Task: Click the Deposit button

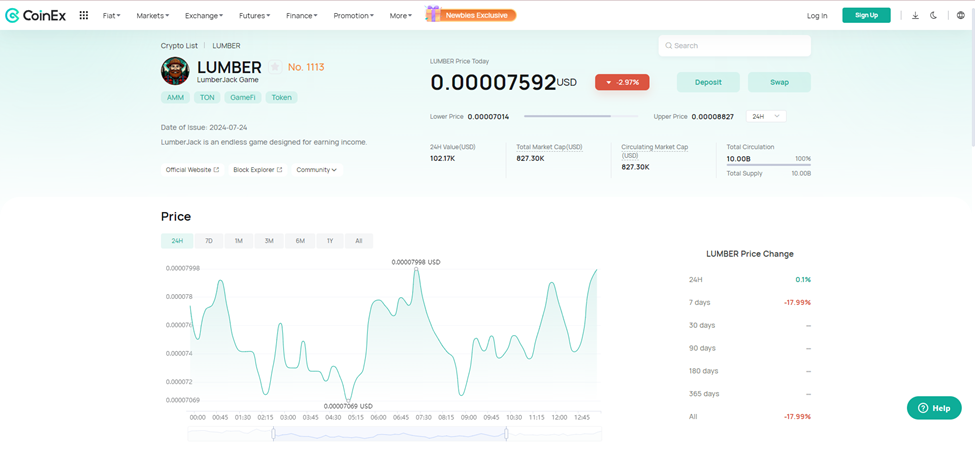Action: click(708, 82)
